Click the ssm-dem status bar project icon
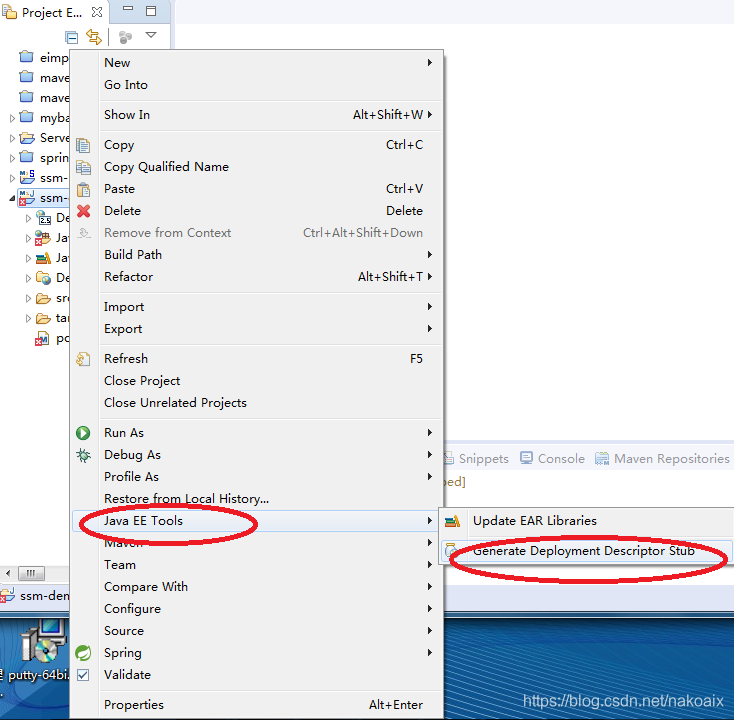This screenshot has height=720, width=734. point(7,595)
